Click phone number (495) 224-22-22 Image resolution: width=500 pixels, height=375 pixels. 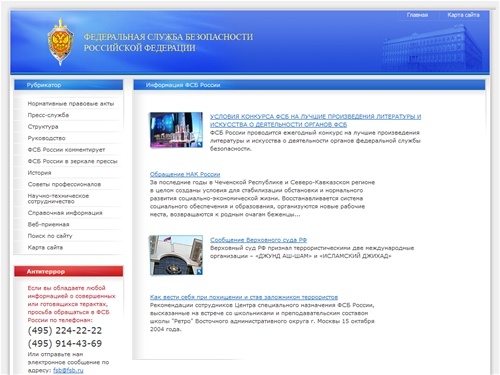(x=65, y=331)
